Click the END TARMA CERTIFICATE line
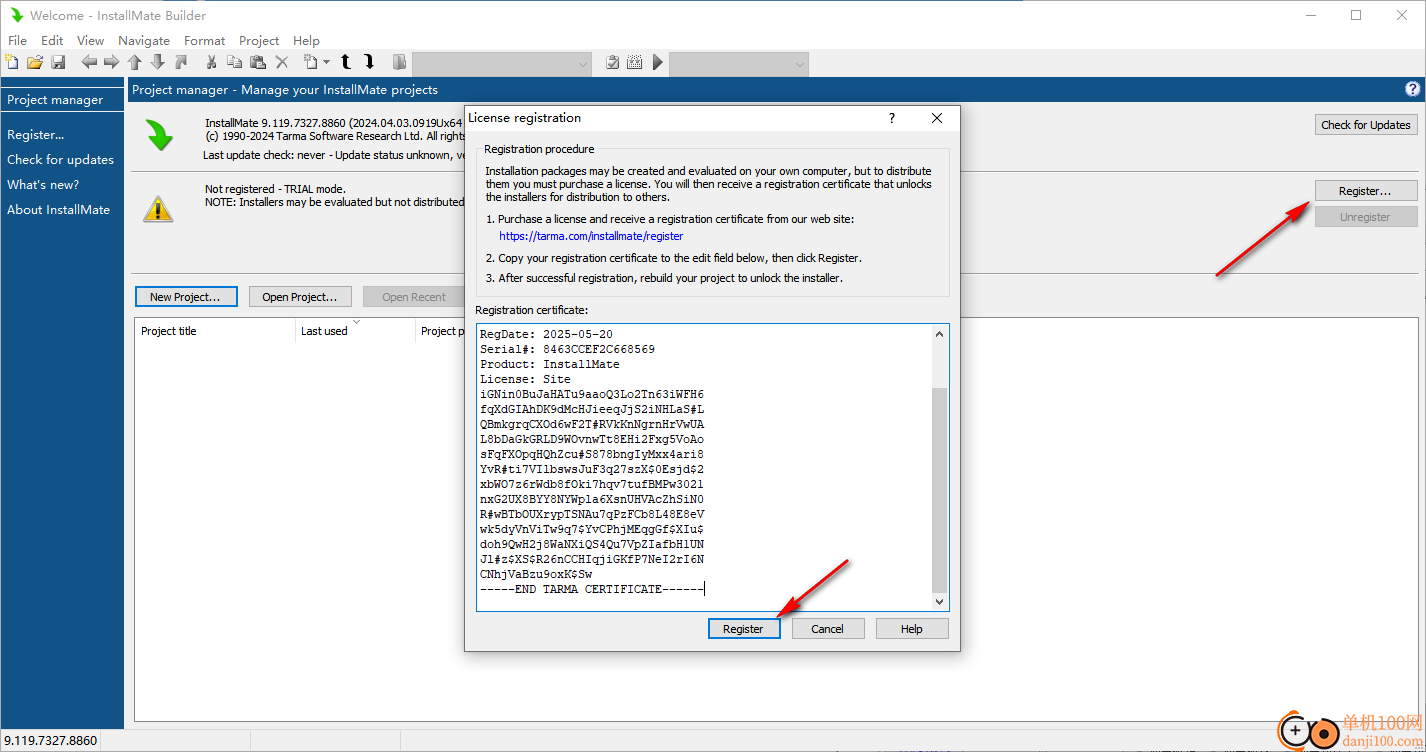1426x752 pixels. 592,589
